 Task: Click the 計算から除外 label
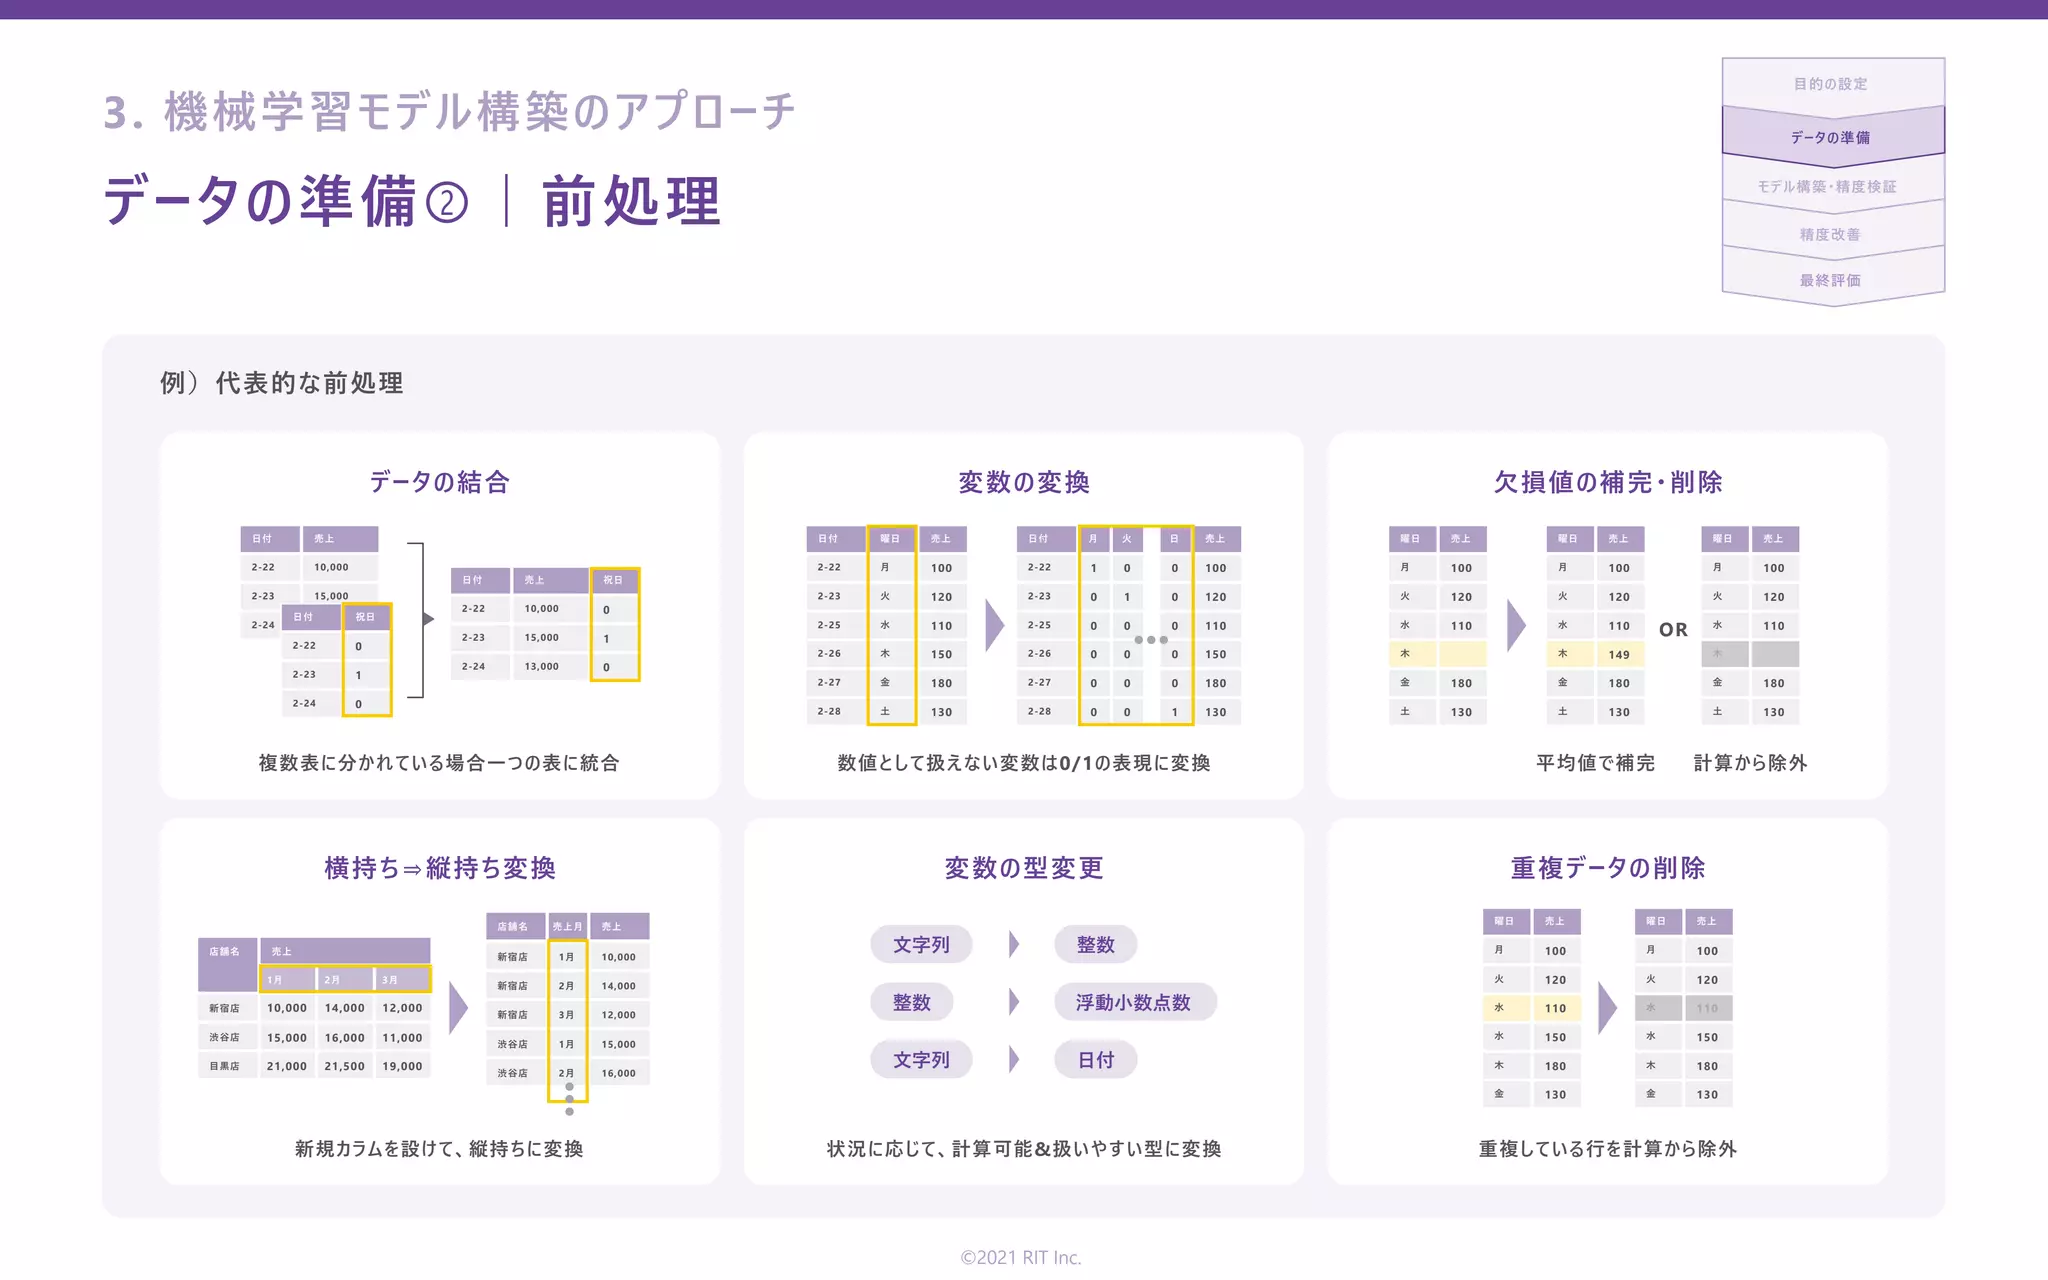click(1751, 763)
